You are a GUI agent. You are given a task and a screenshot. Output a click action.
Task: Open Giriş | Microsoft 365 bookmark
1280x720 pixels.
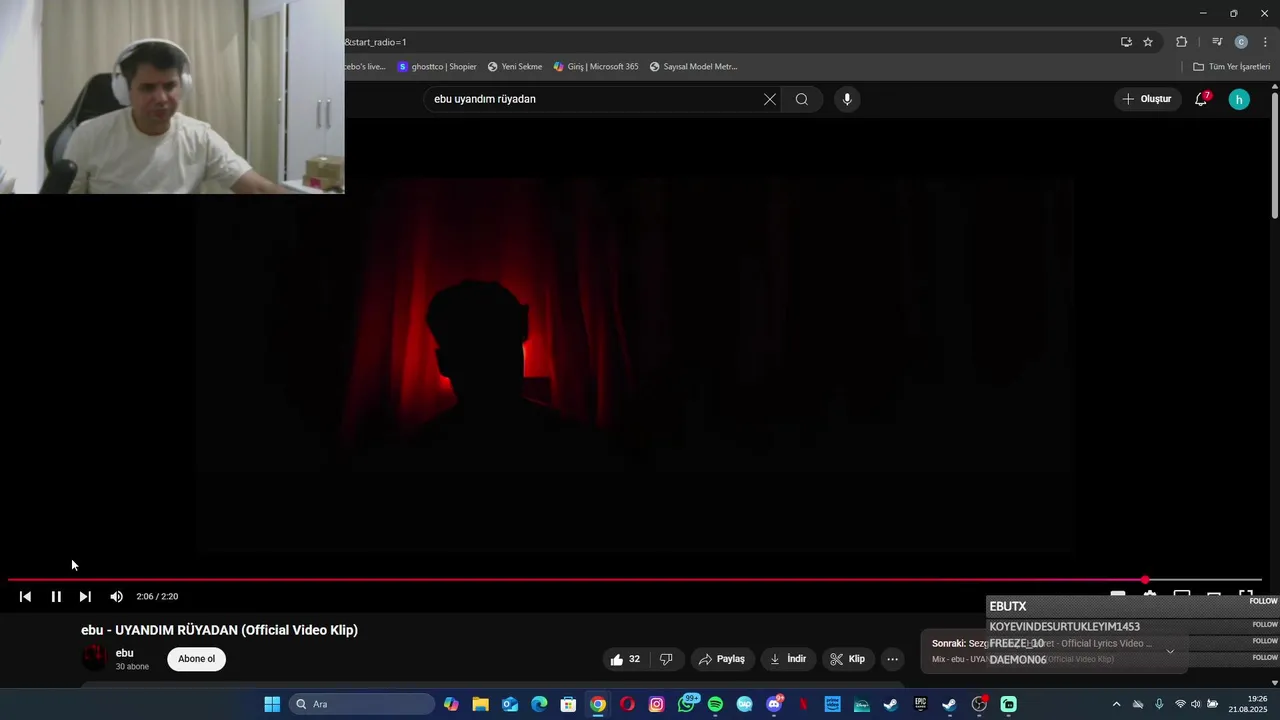coord(596,67)
